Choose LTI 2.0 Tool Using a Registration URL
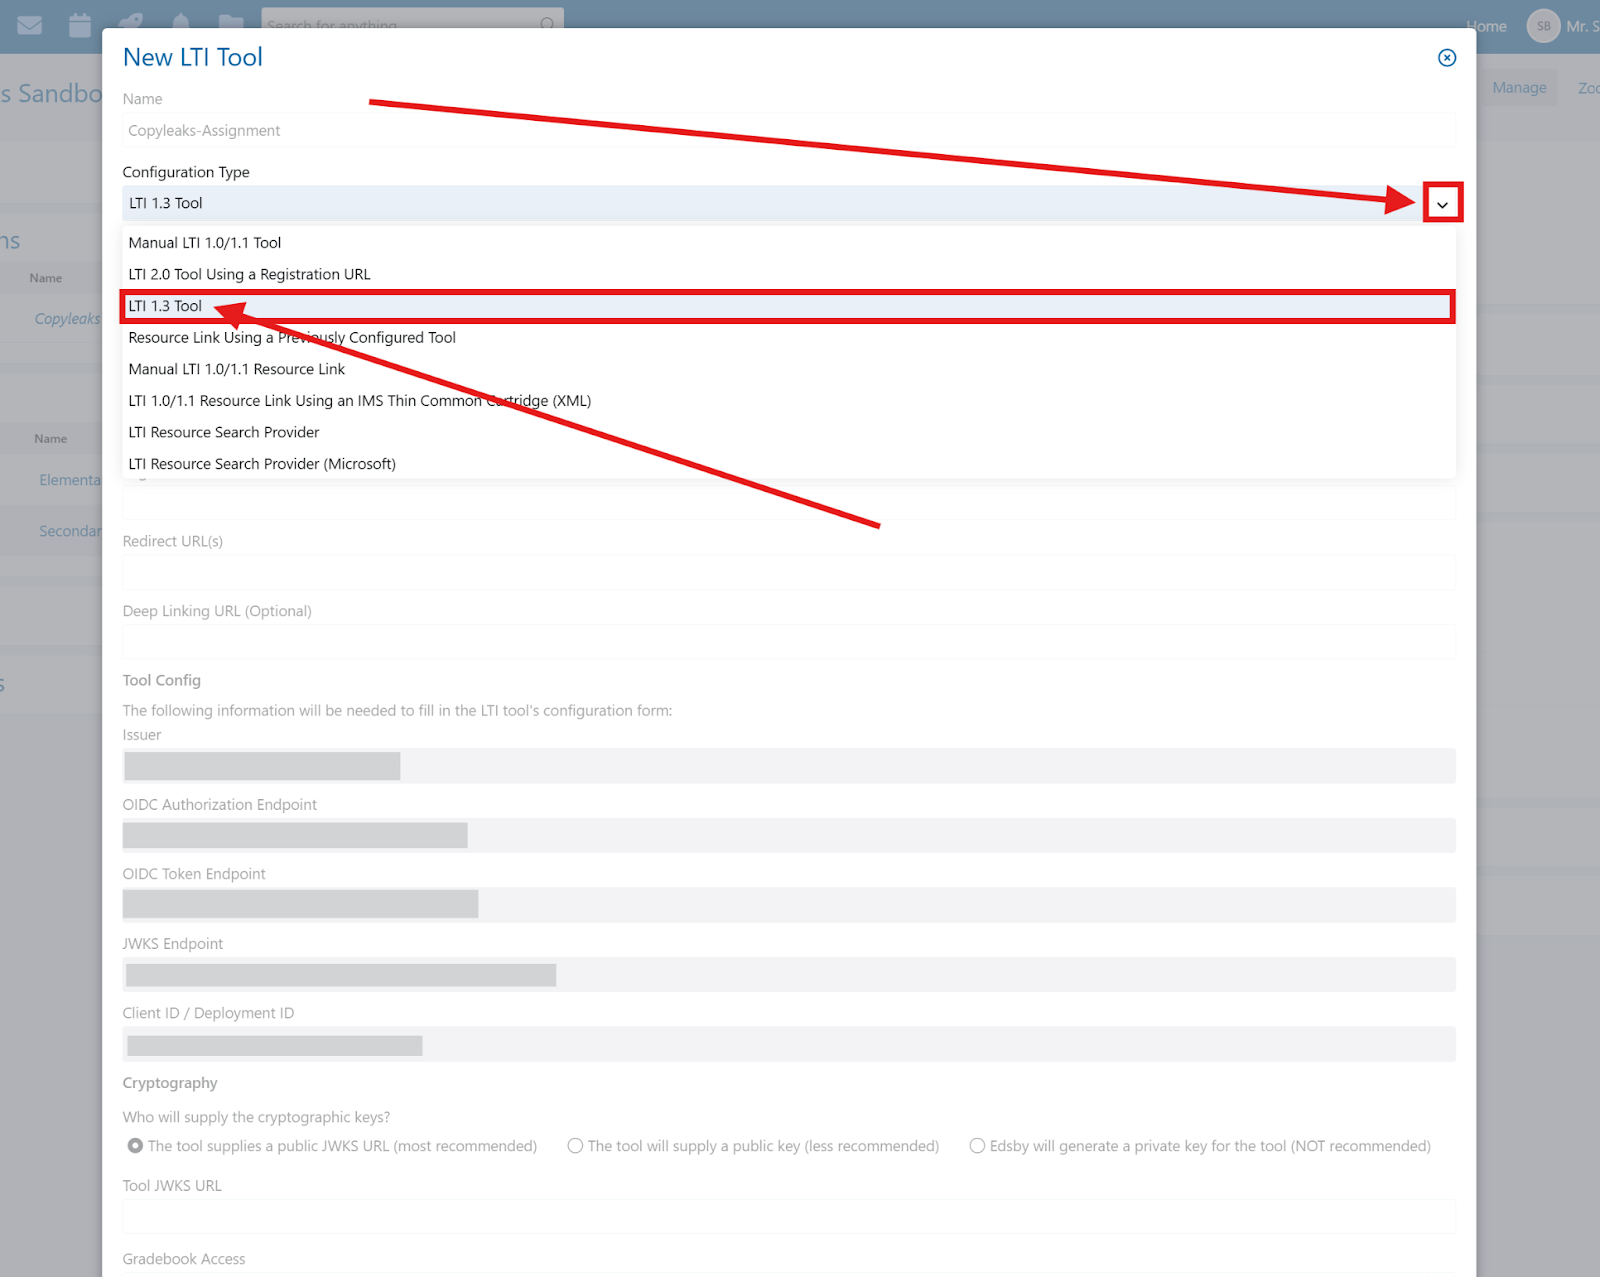This screenshot has width=1600, height=1277. (x=788, y=274)
